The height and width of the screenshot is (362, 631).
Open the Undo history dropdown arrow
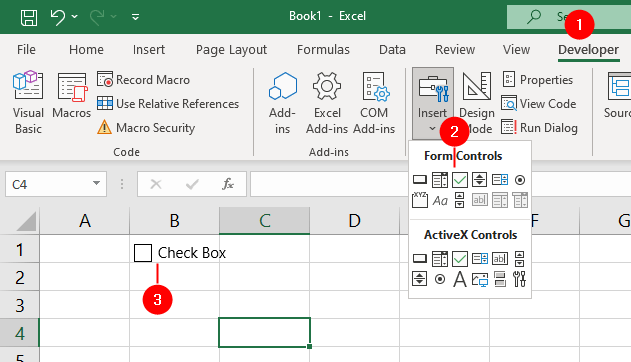pos(75,16)
